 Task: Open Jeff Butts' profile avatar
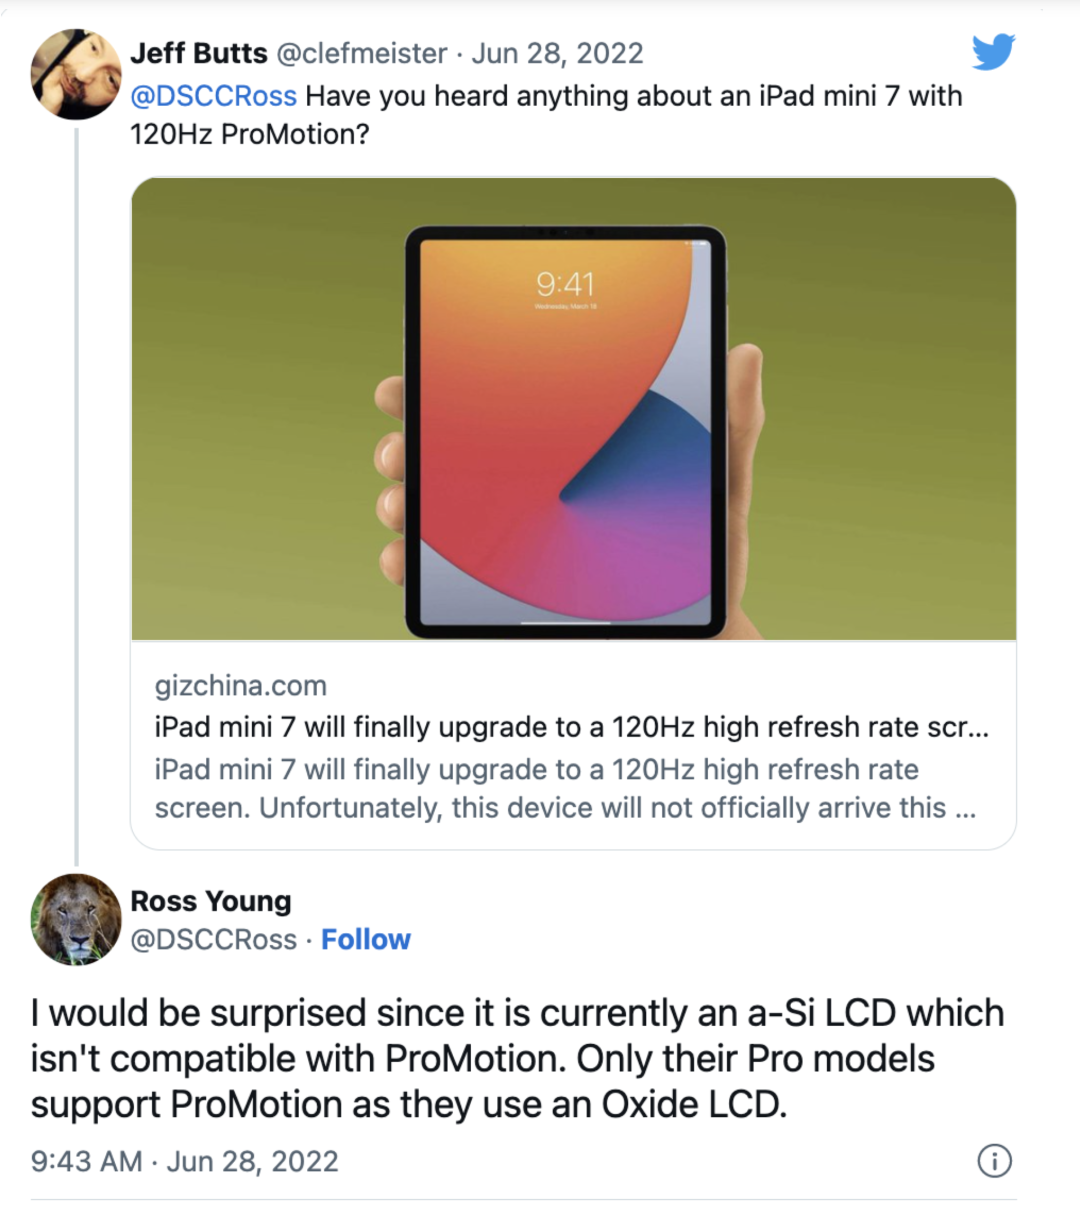click(76, 75)
